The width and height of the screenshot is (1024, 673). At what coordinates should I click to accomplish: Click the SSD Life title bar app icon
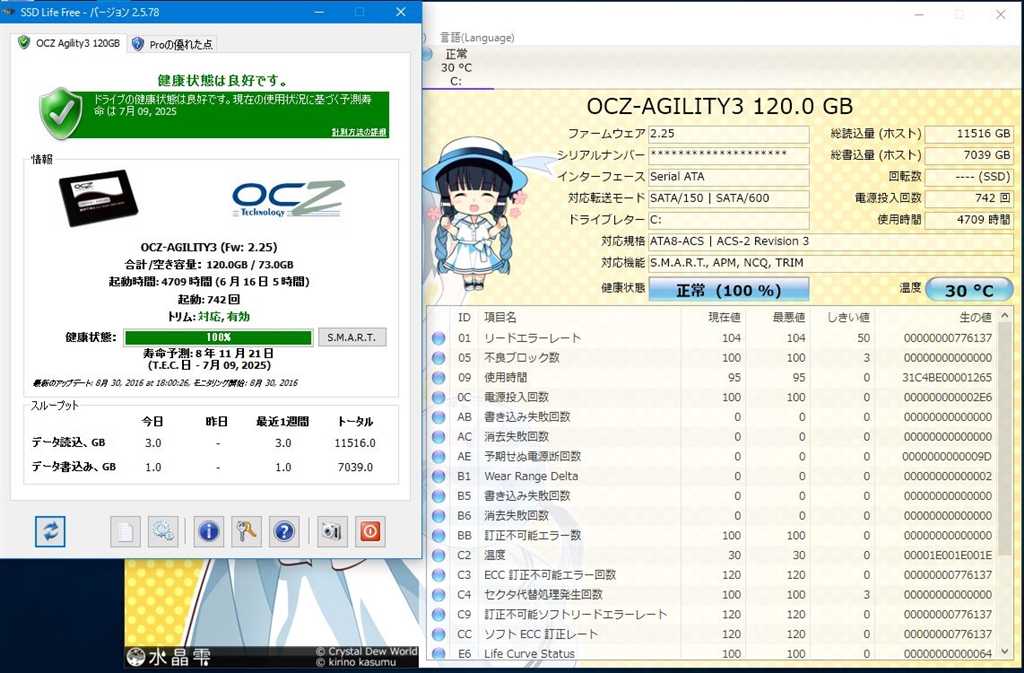click(8, 12)
